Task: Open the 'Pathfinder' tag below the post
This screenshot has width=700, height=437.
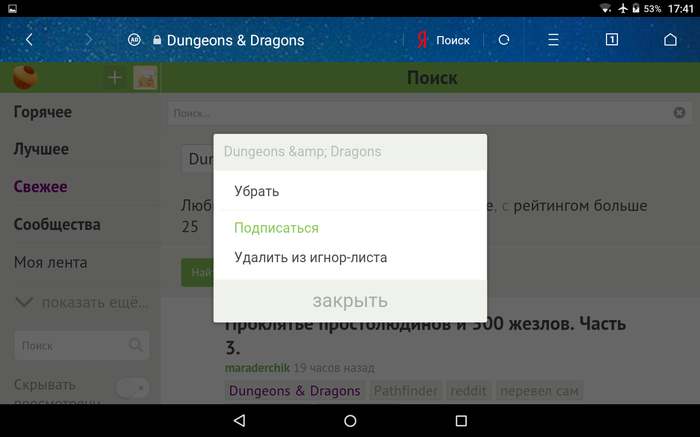Action: (409, 391)
